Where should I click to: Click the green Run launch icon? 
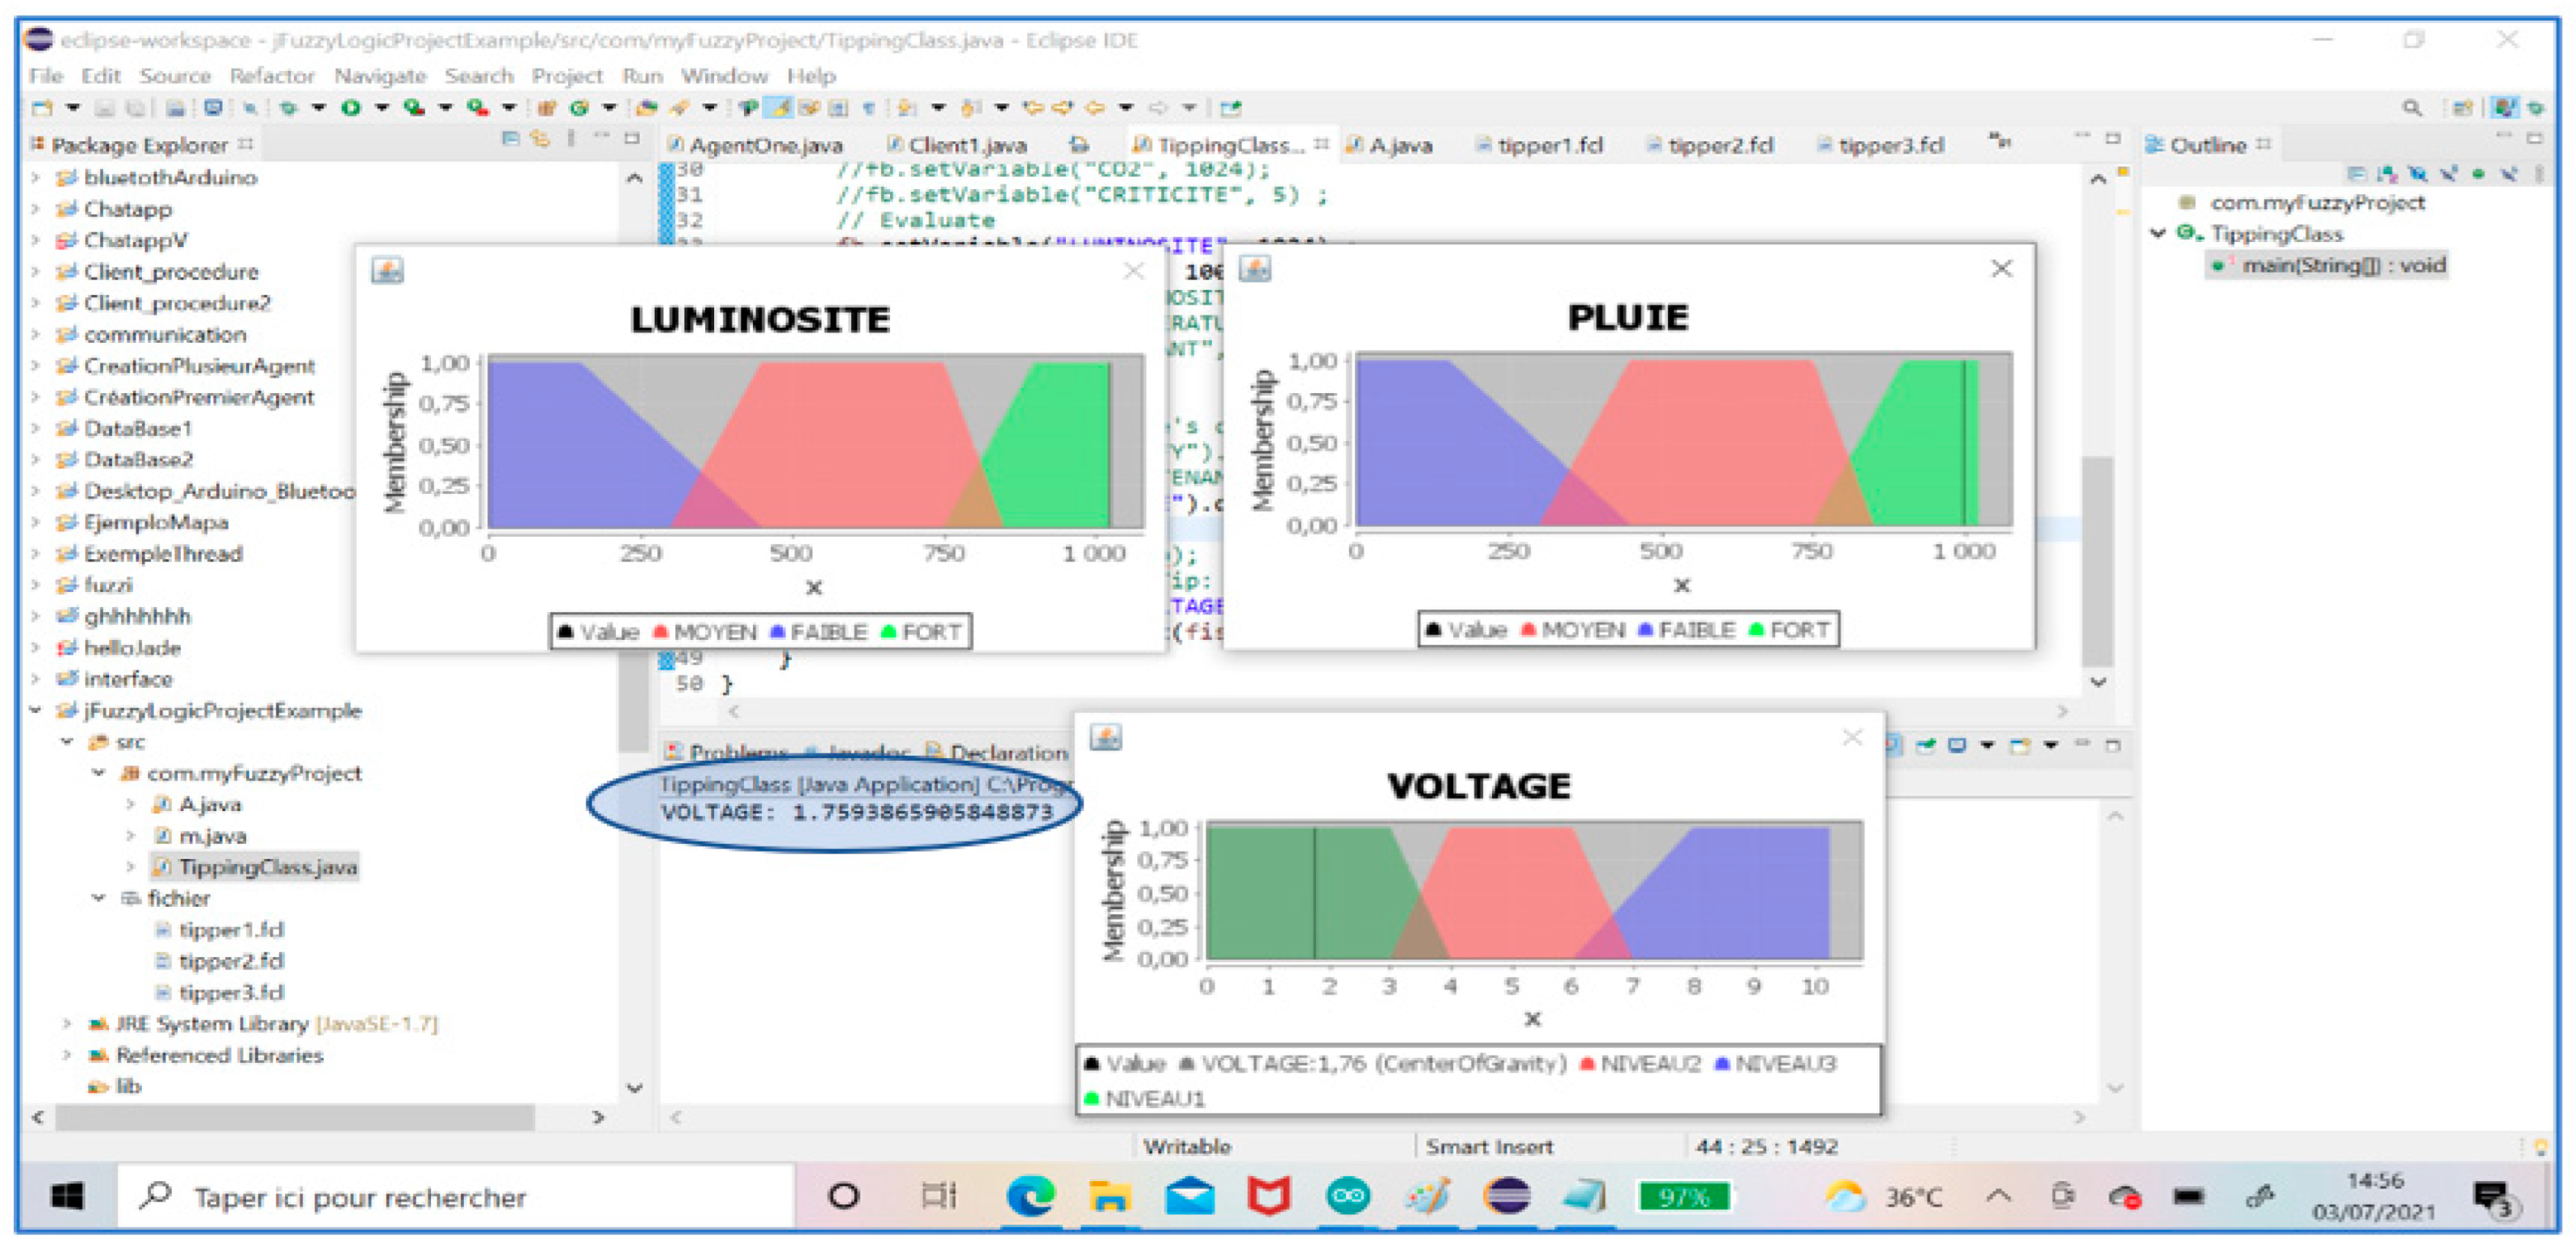[x=351, y=107]
